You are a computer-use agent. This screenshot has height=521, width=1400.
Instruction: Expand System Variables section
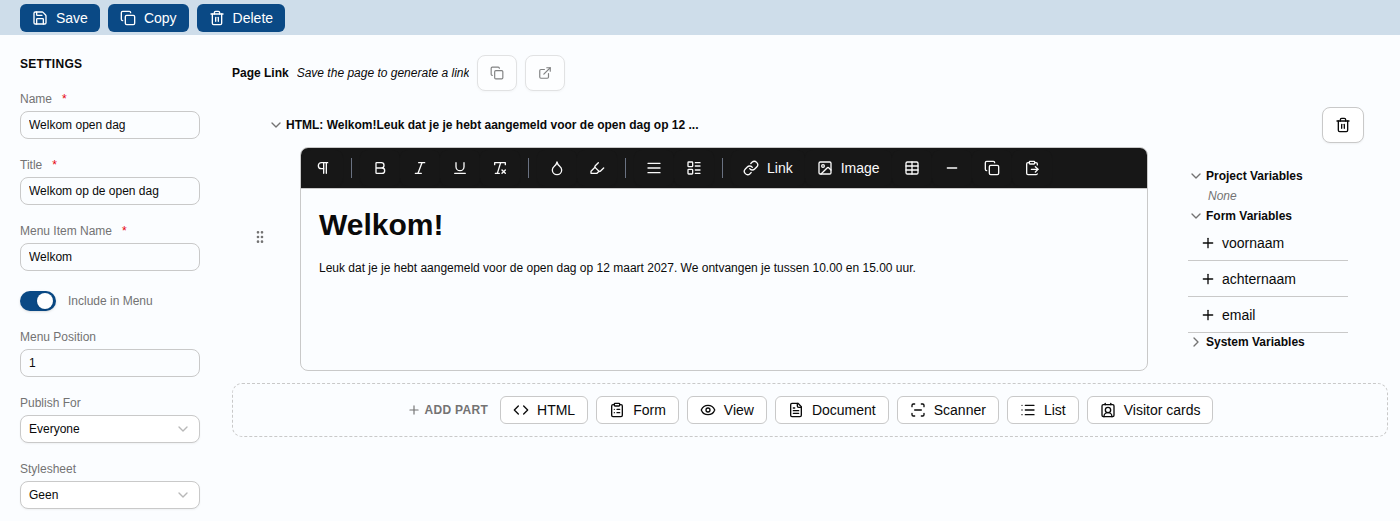1196,342
